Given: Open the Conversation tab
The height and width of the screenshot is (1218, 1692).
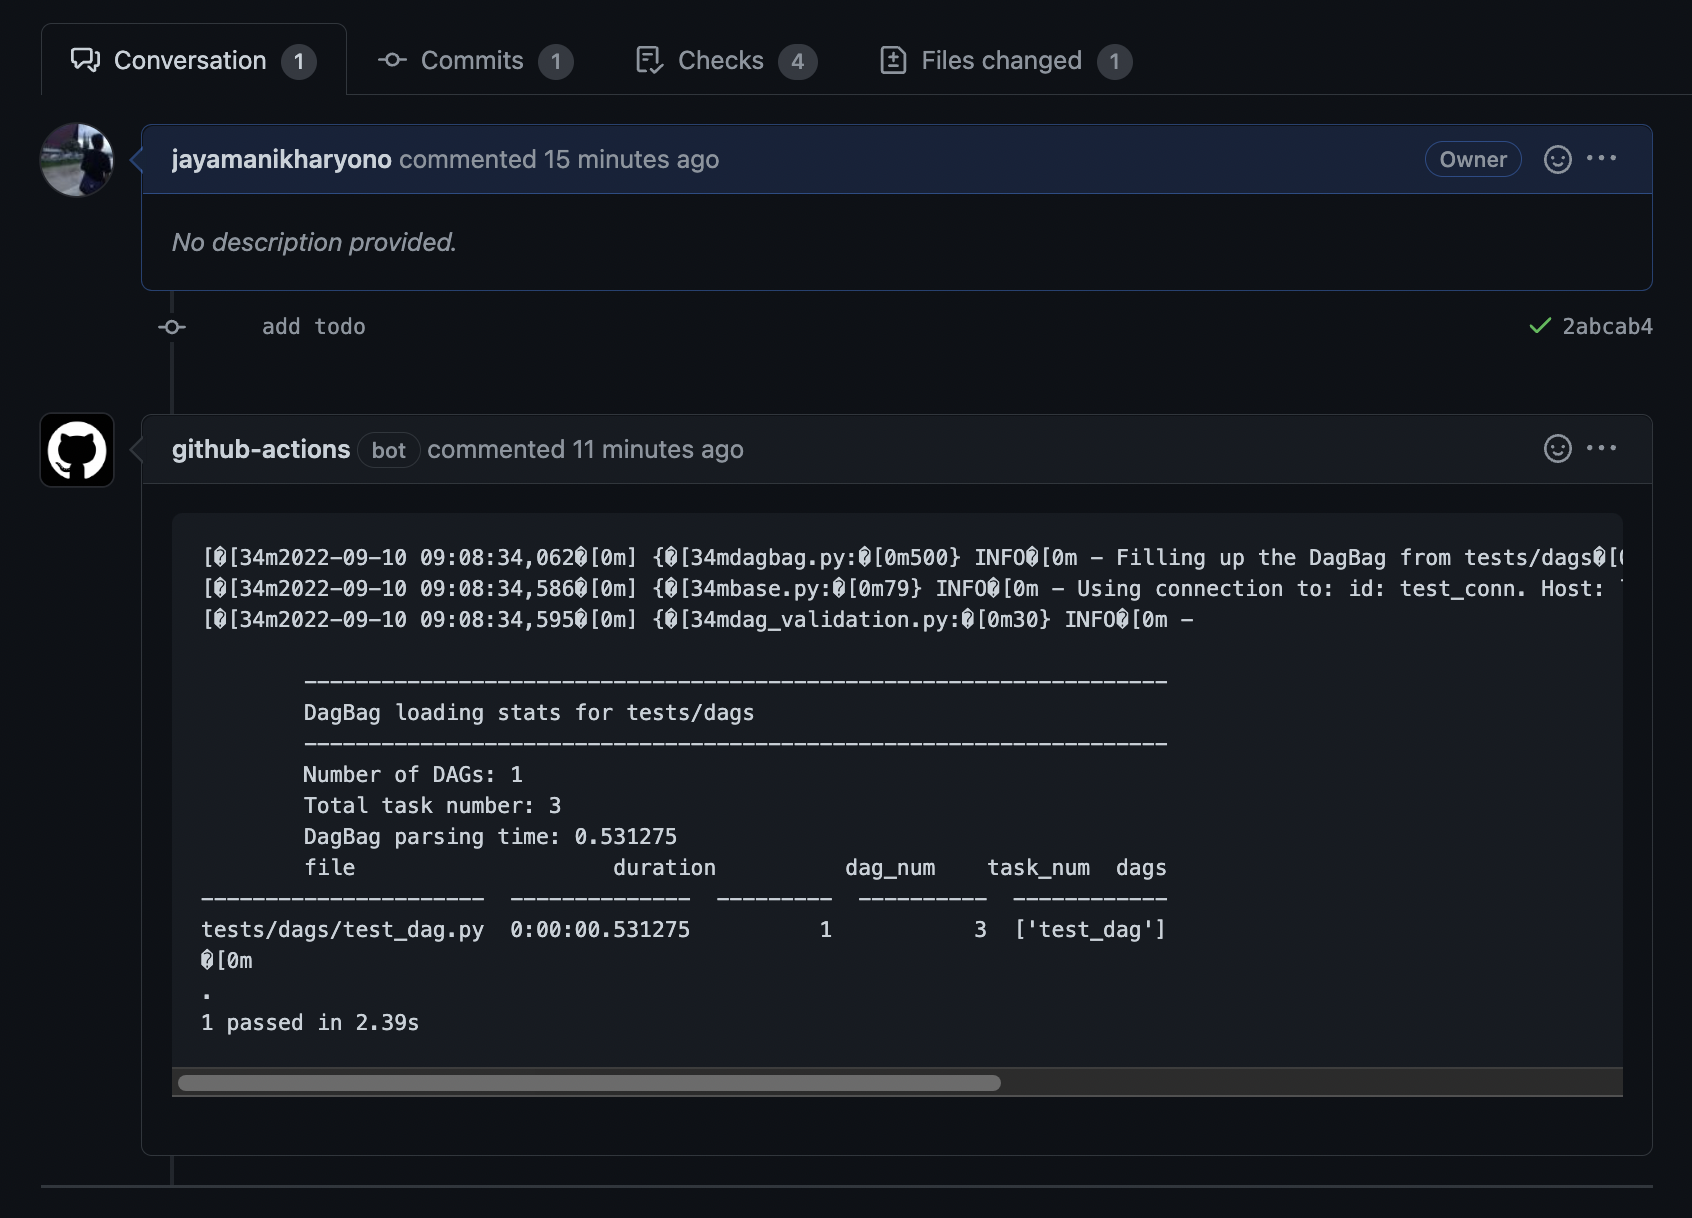Looking at the screenshot, I should point(193,60).
